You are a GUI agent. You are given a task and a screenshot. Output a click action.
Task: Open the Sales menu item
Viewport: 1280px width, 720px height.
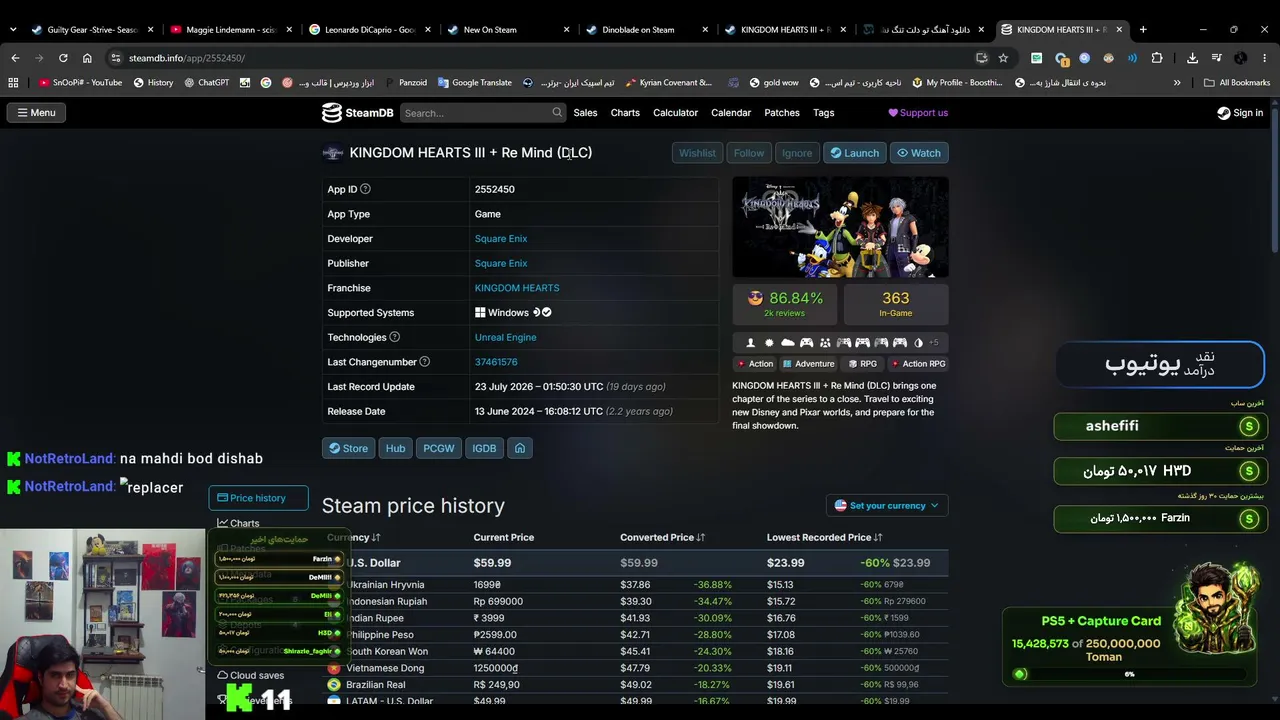[x=585, y=113]
